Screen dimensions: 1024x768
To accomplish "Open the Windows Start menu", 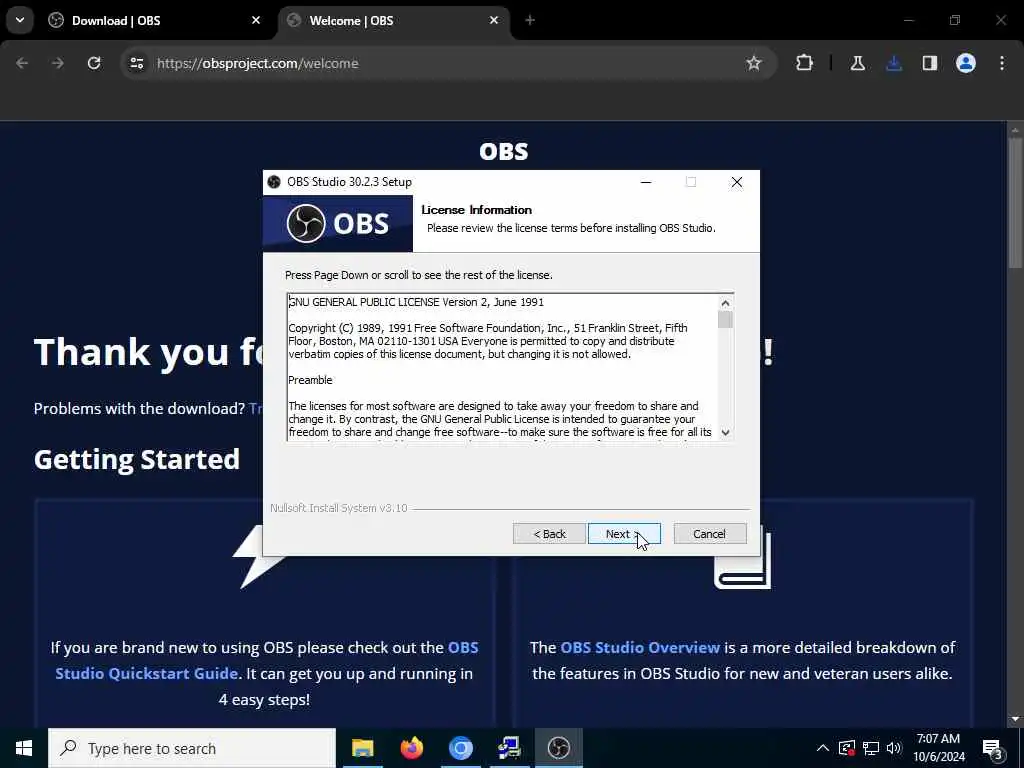I will [24, 748].
